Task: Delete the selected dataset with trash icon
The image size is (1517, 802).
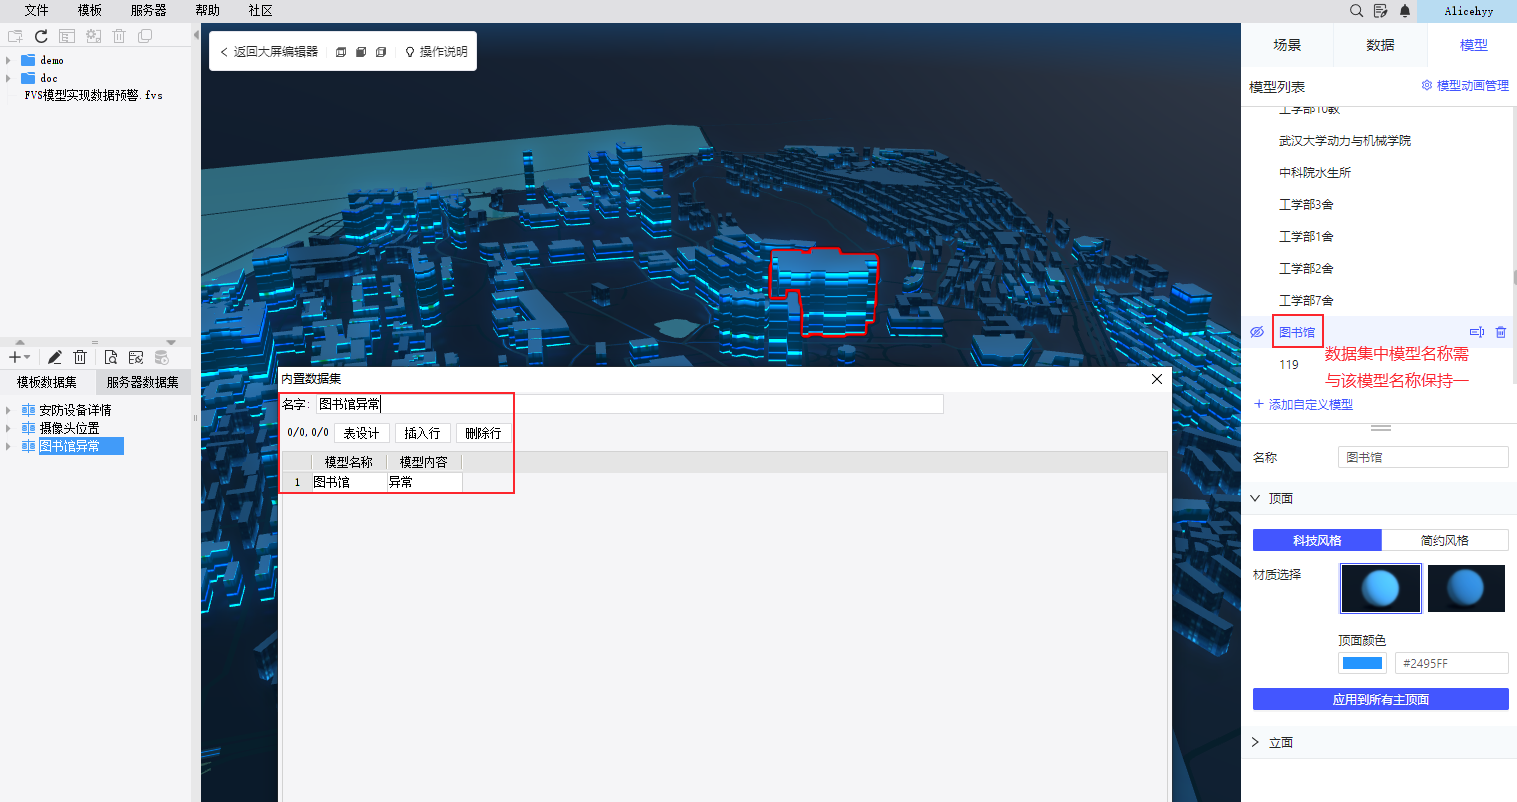Action: (x=80, y=357)
